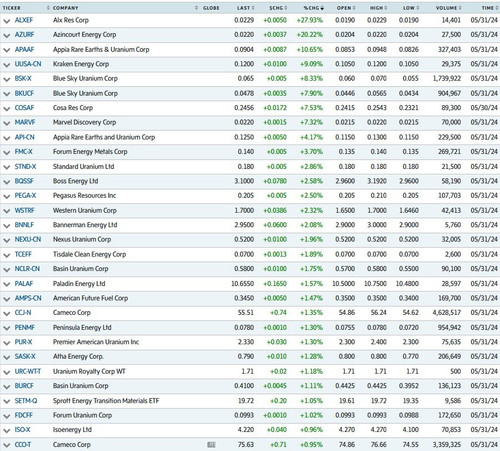Open the WSTRF ticker link
The image size is (500, 451).
coord(24,210)
